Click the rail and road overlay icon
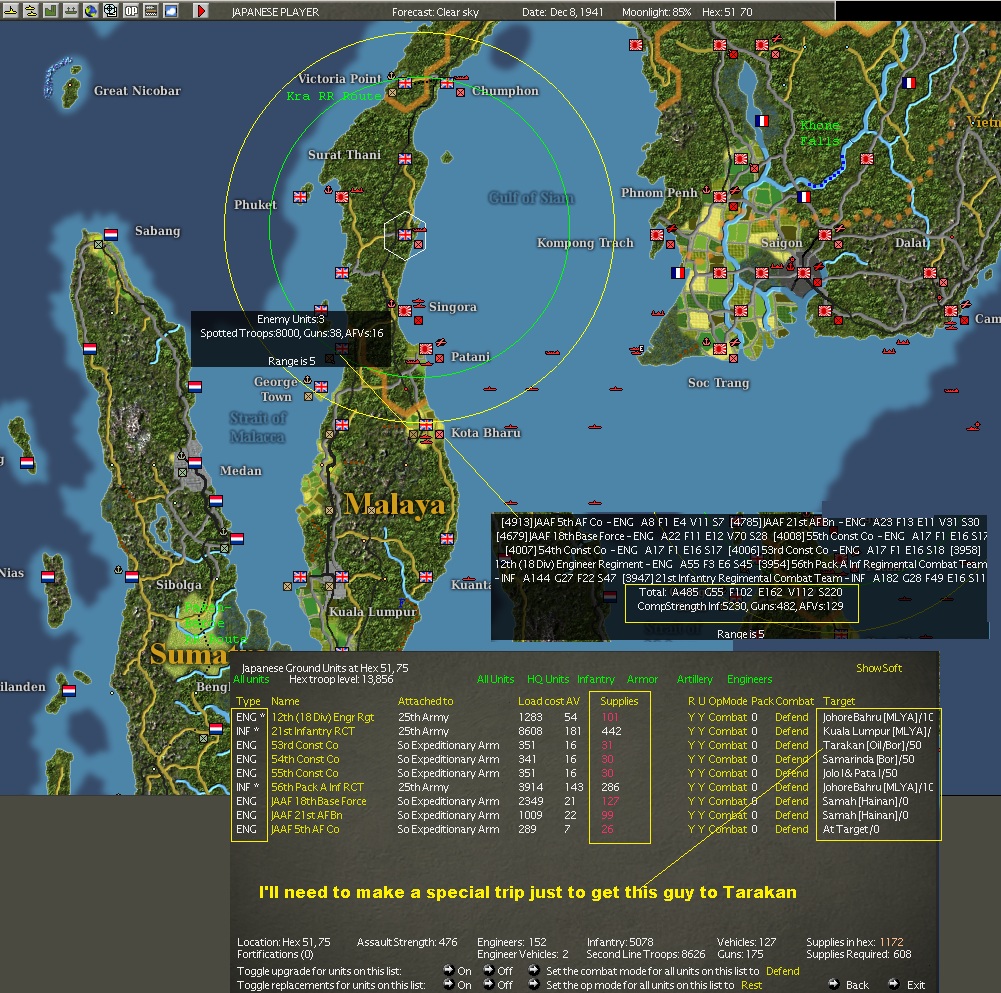The image size is (1001, 993). point(151,10)
